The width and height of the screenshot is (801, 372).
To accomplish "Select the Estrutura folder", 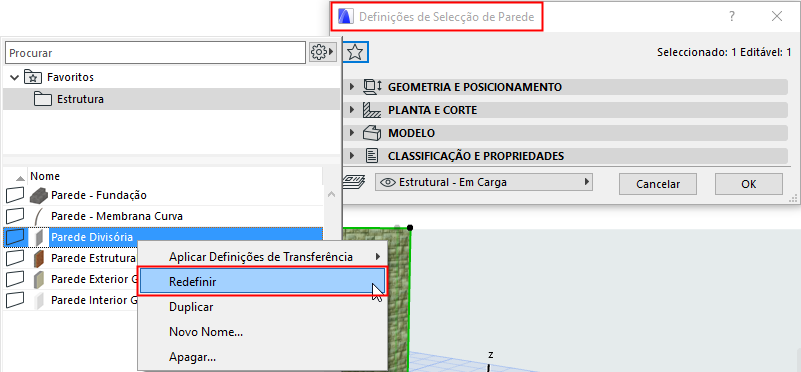I will [171, 99].
